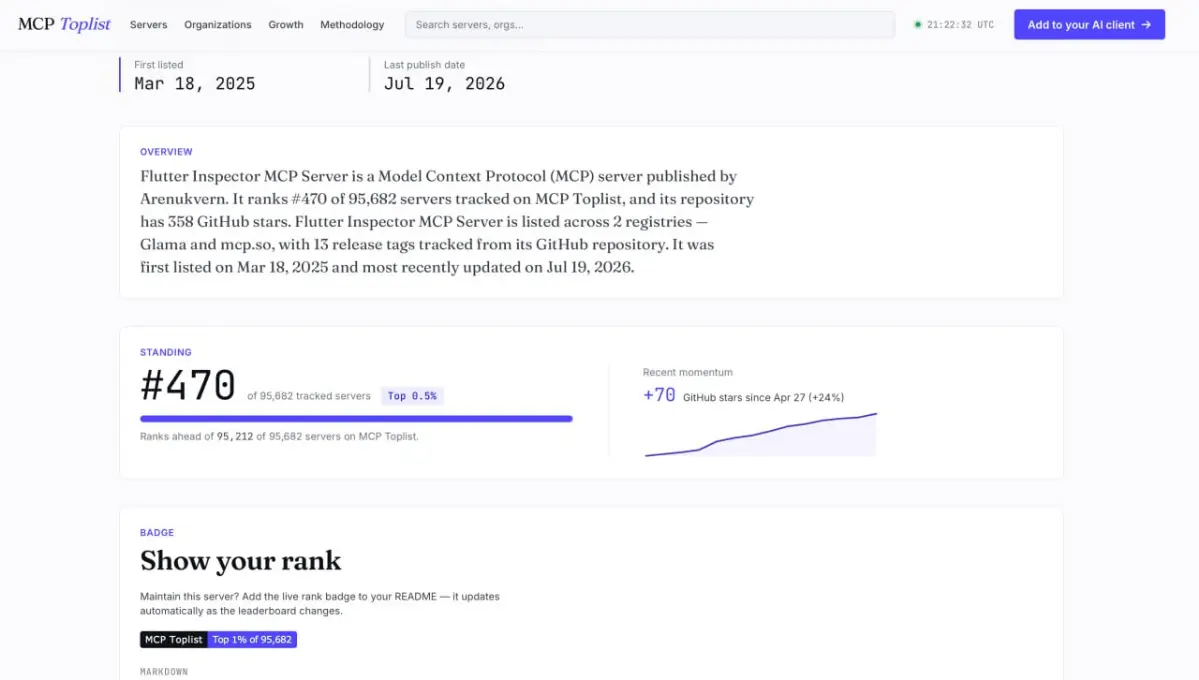The width and height of the screenshot is (1199, 680).
Task: Click the Recent momentum label
Action: [687, 373]
